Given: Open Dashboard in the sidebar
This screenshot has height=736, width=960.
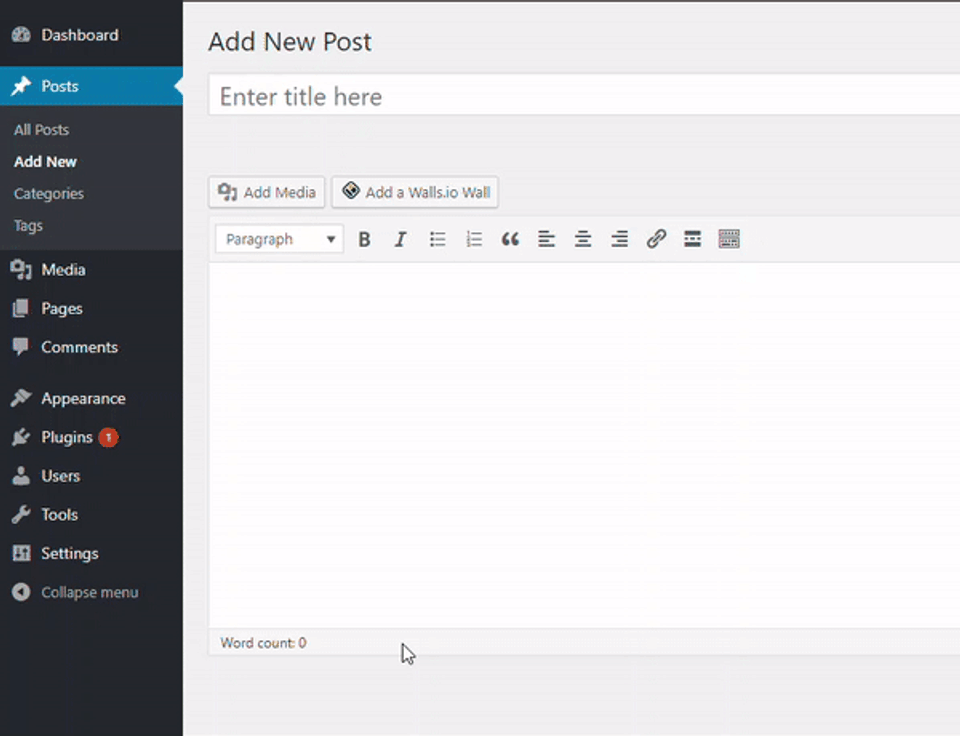Looking at the screenshot, I should click(91, 35).
